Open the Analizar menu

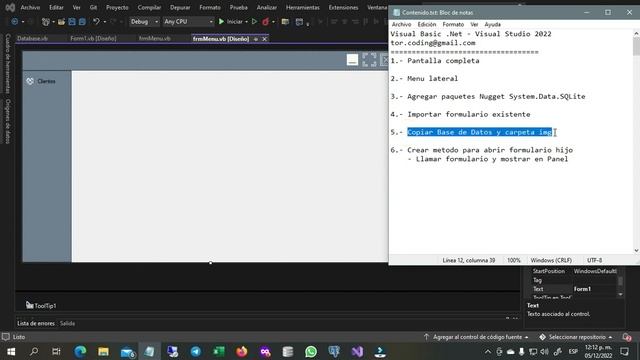coord(267,7)
